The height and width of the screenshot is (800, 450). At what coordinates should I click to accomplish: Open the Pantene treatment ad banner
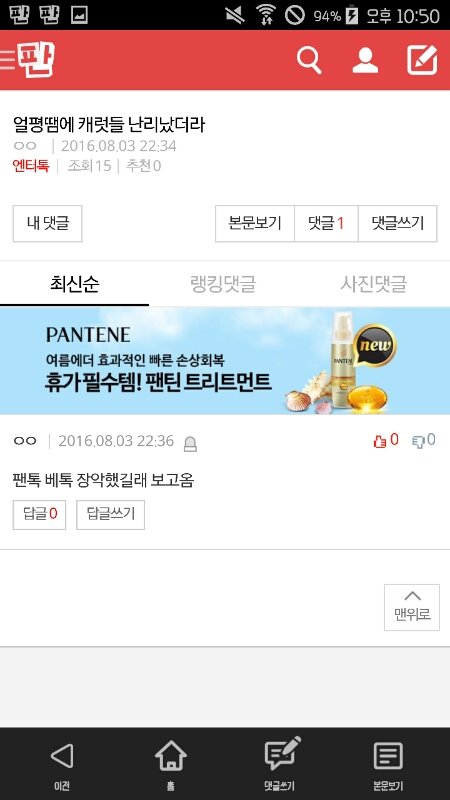[x=225, y=361]
